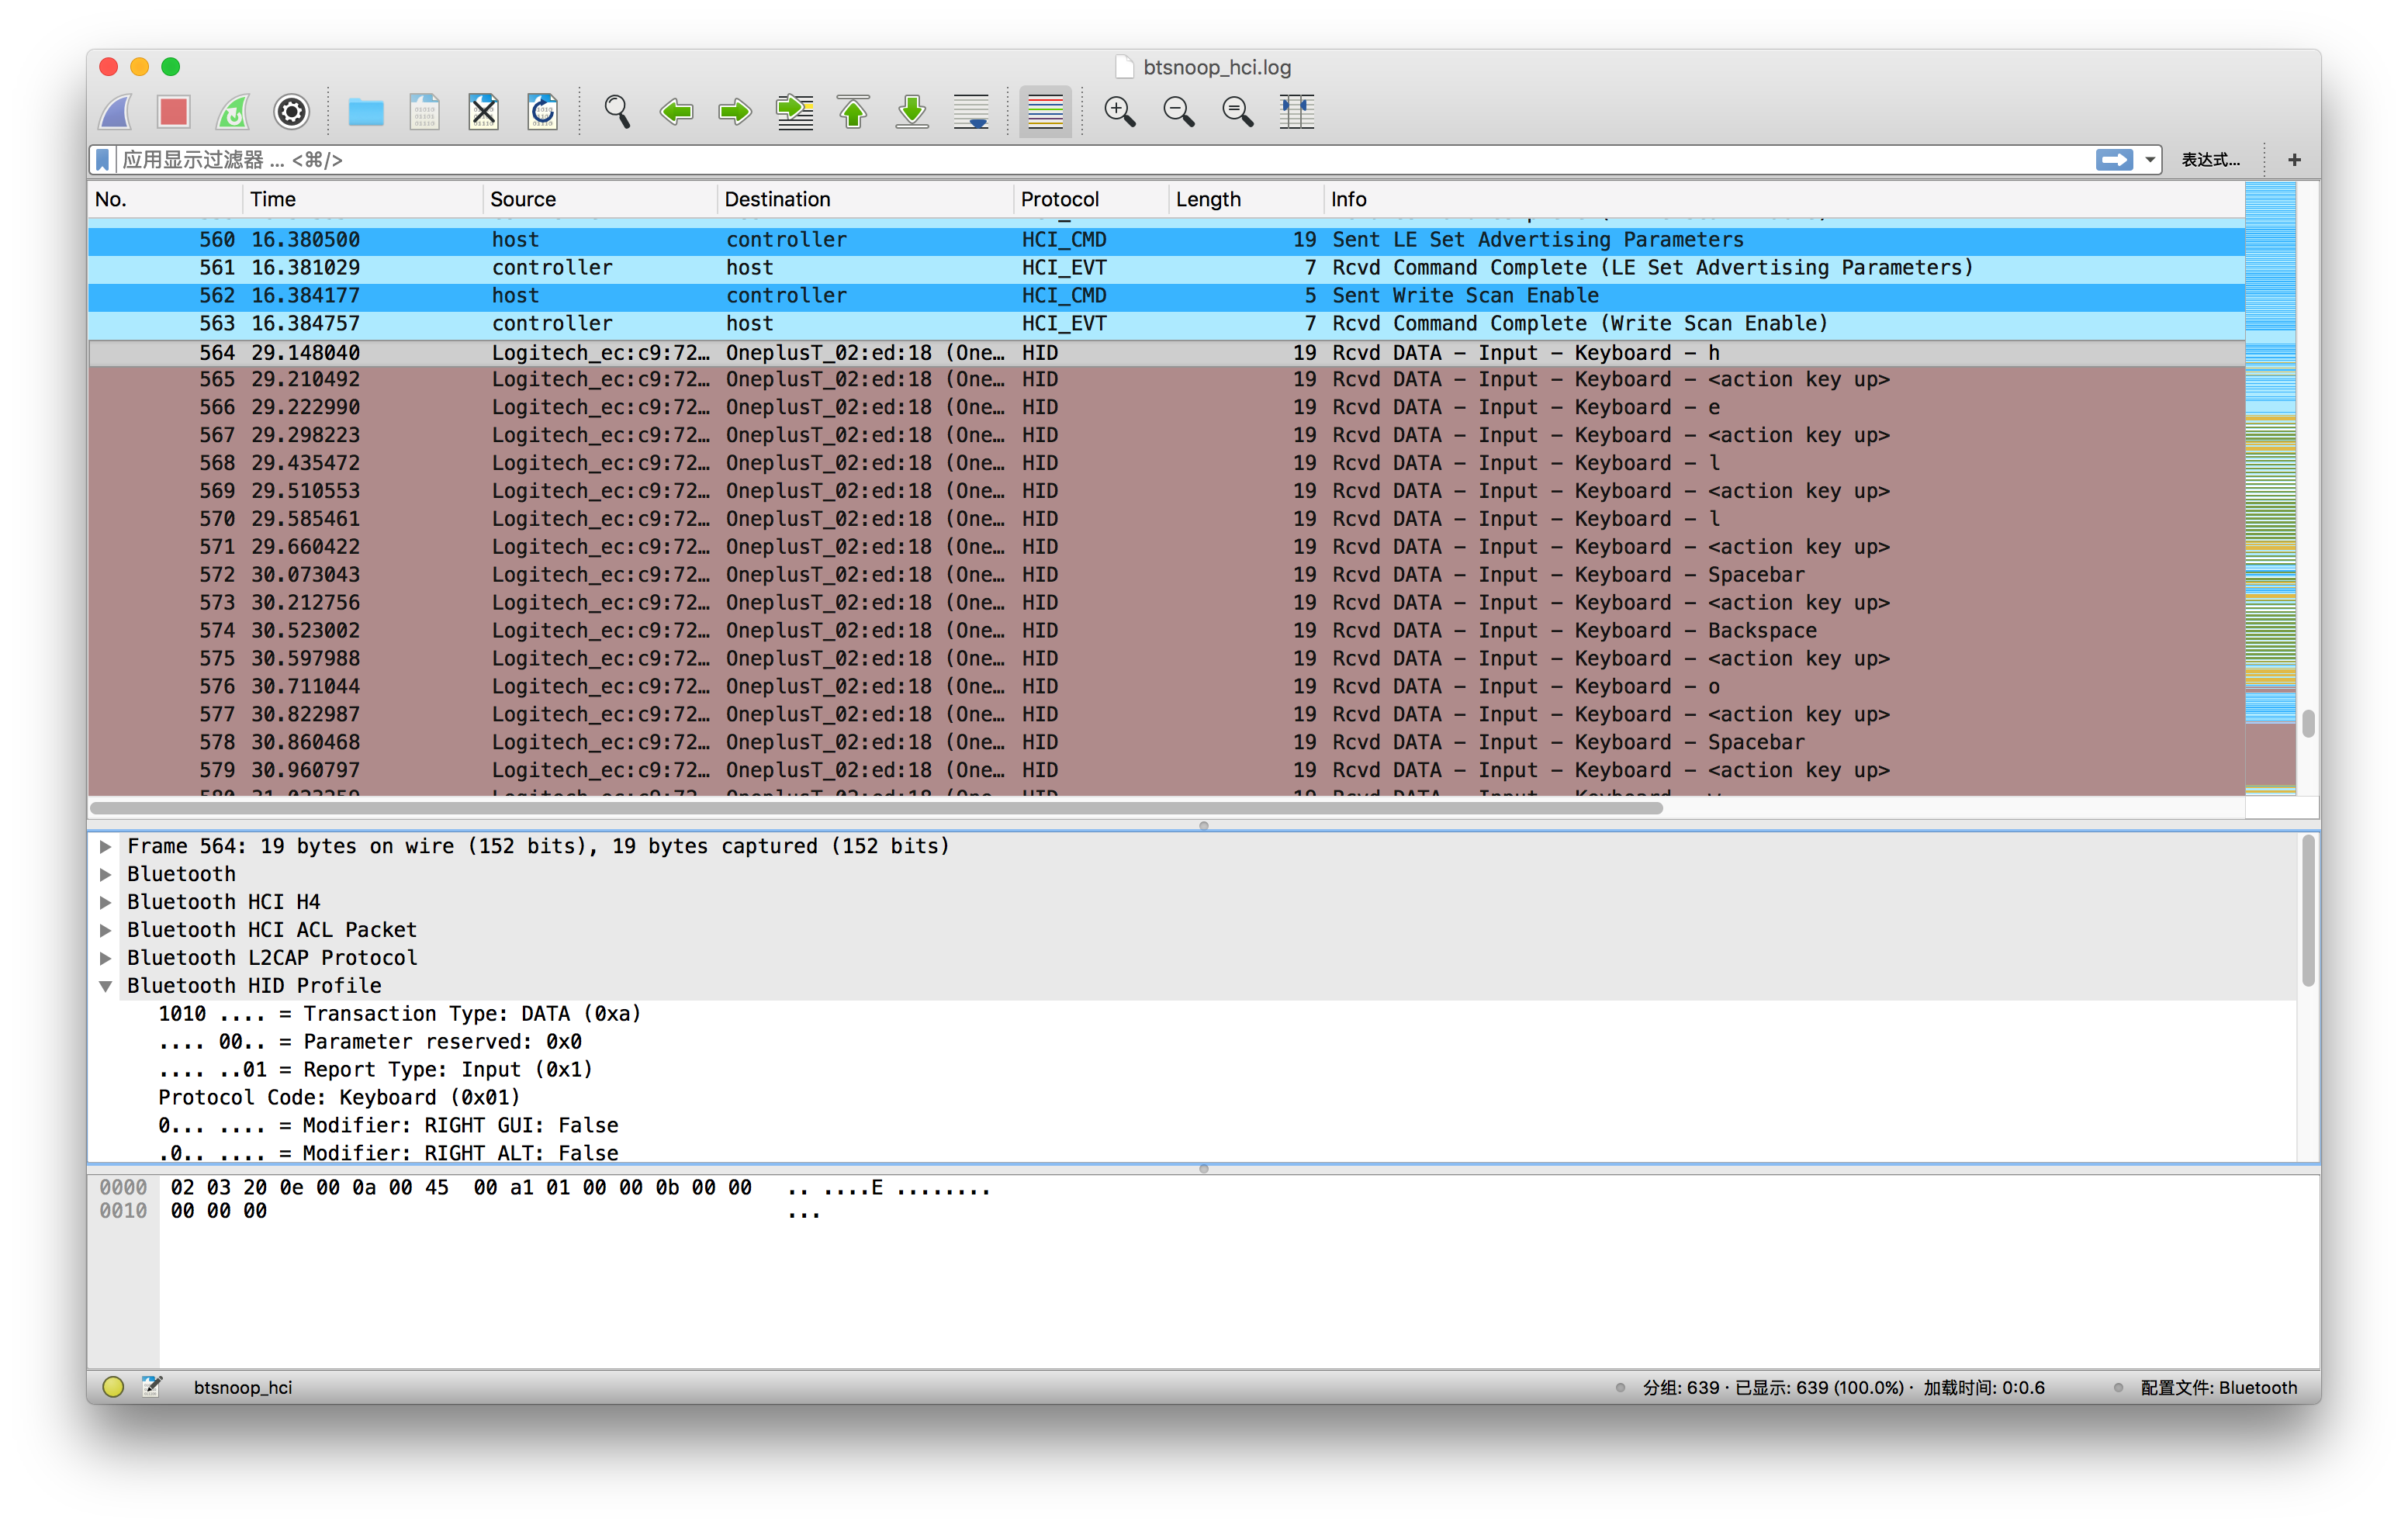Sort packets by Protocol column header
The image size is (2408, 1528).
click(1059, 199)
